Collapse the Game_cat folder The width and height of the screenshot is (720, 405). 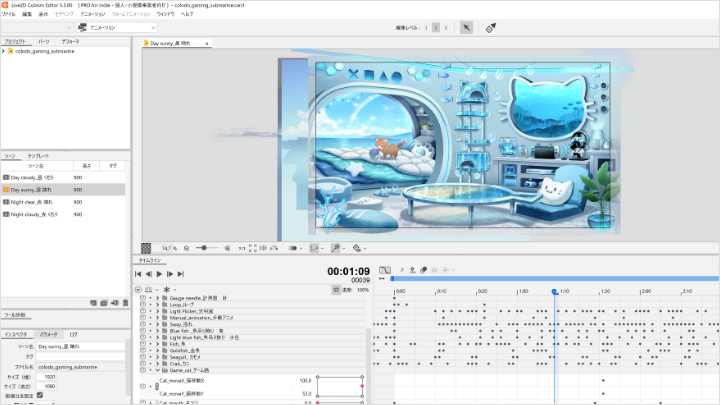[158, 370]
